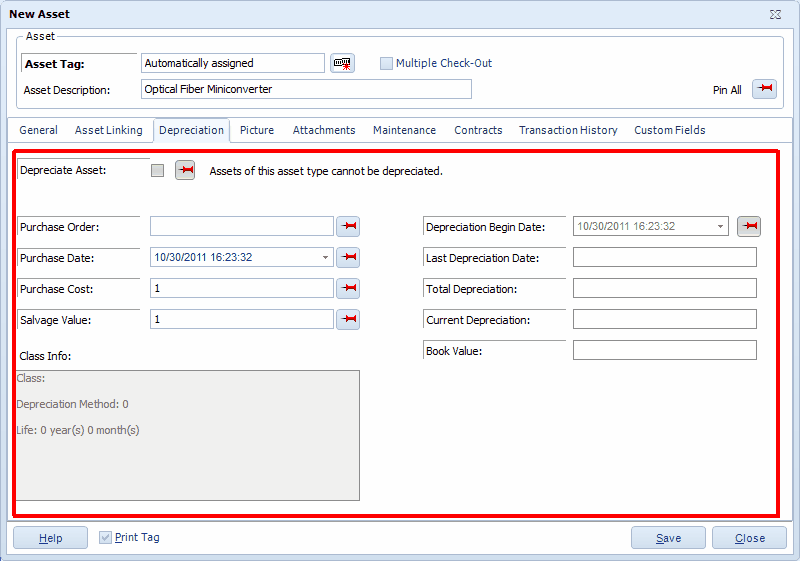800x561 pixels.
Task: View the Transaction History tab
Action: (568, 130)
